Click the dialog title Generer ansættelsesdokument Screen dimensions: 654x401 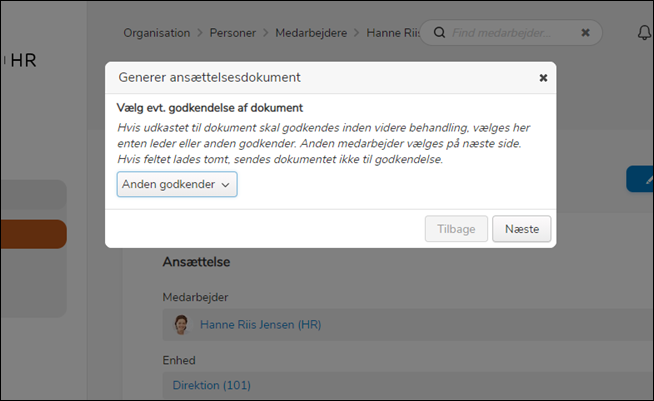coord(210,77)
